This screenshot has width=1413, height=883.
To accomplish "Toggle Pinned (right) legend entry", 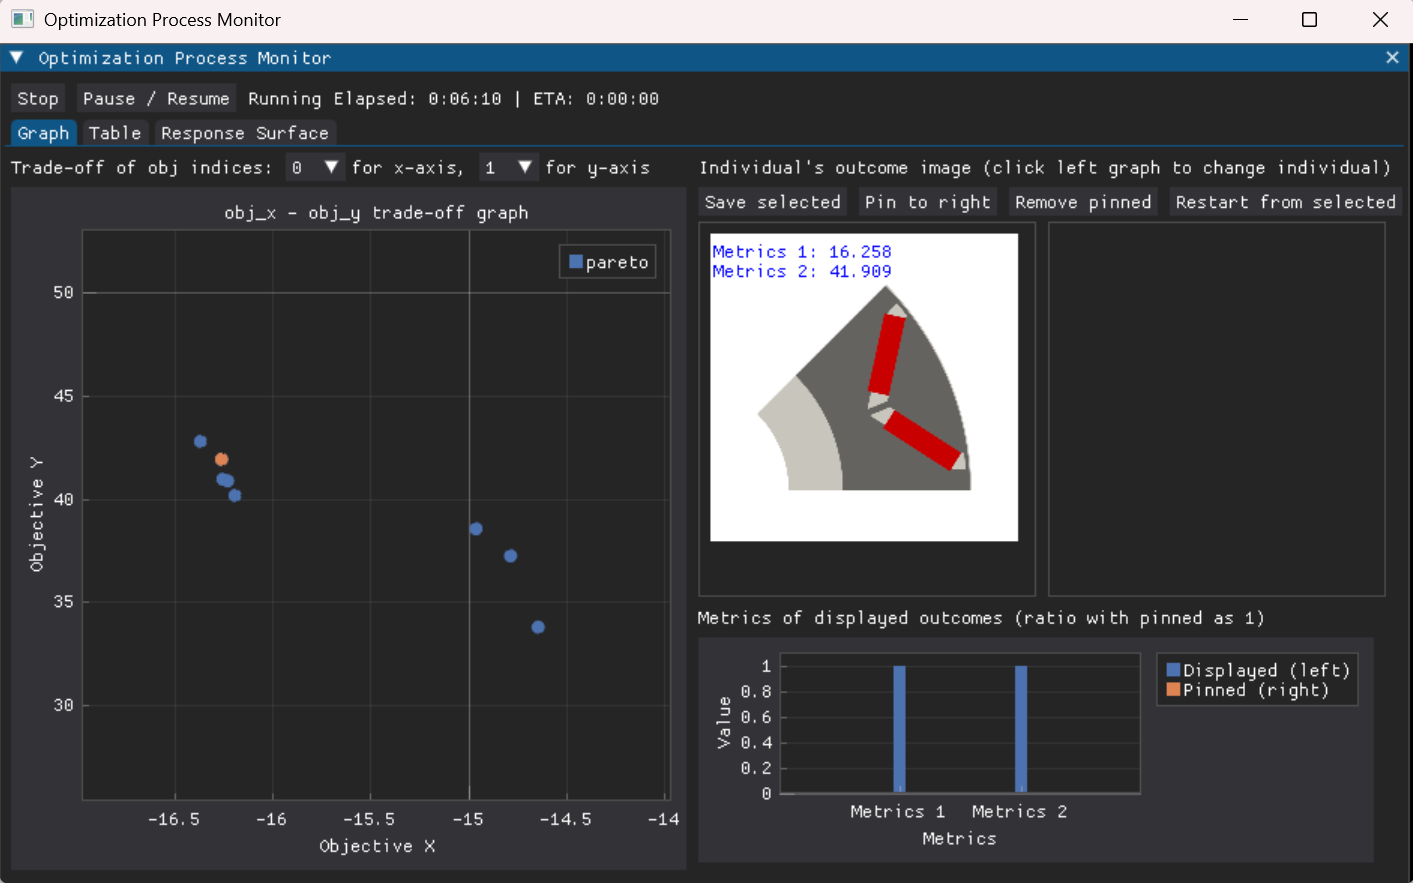I will pos(1247,690).
